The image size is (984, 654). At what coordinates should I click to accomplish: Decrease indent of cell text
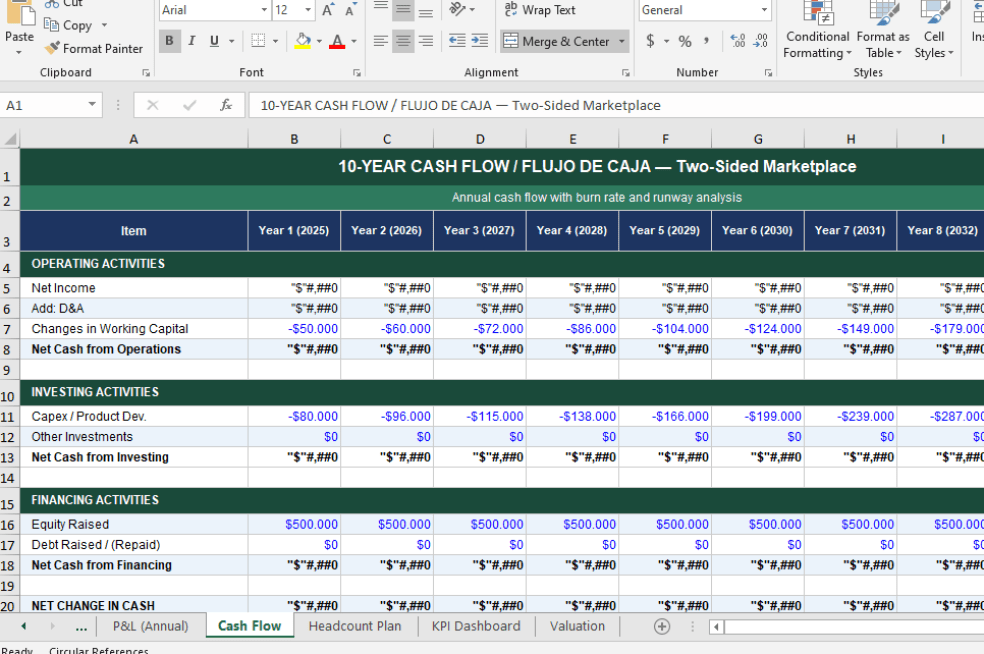point(457,41)
